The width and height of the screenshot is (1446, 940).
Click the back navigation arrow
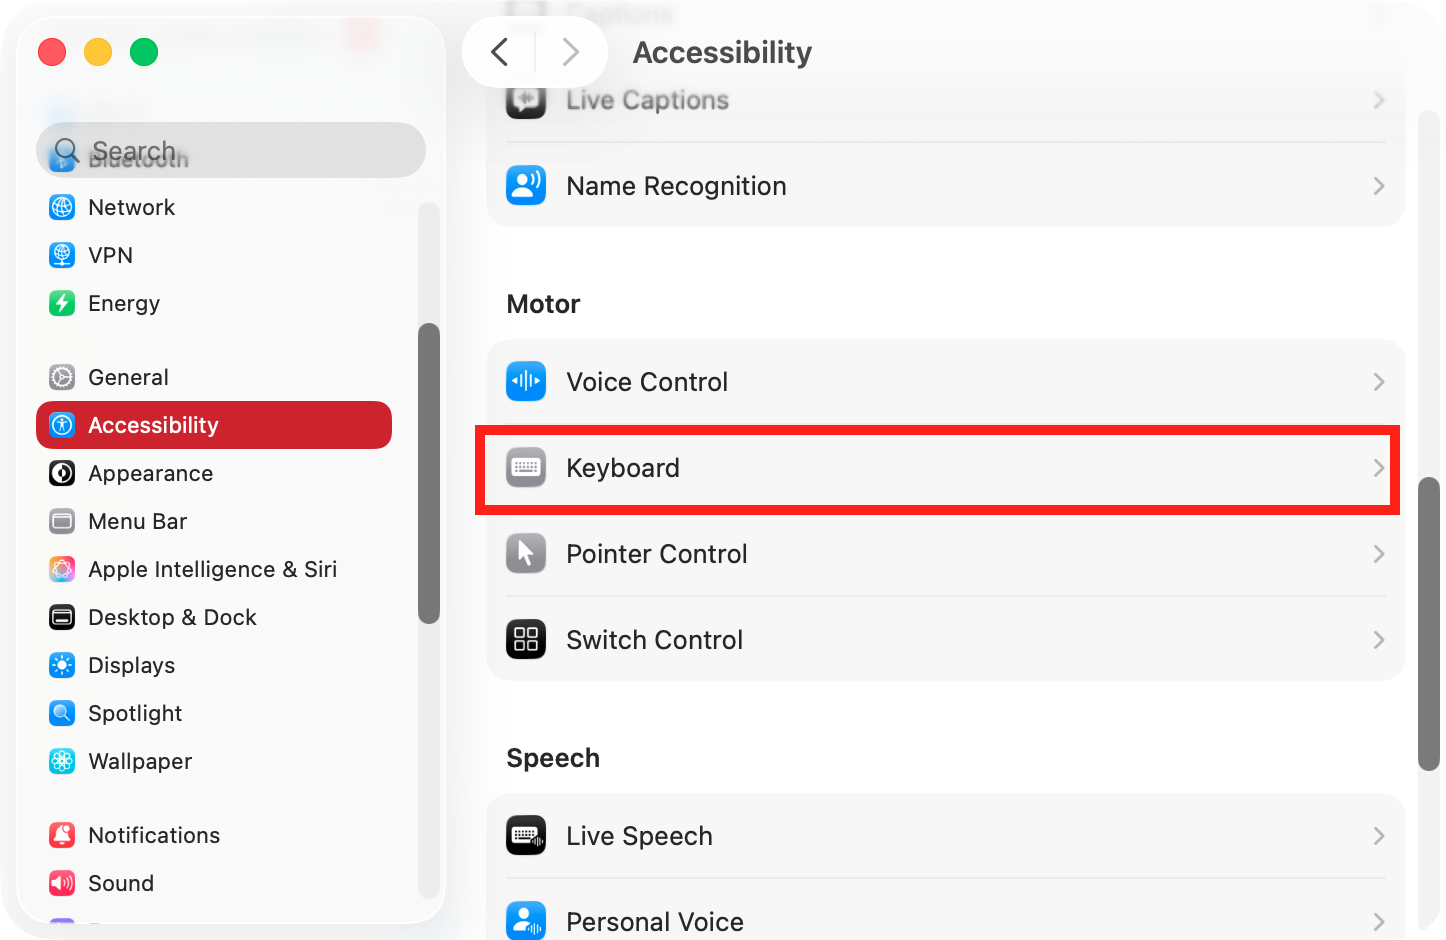[x=500, y=52]
